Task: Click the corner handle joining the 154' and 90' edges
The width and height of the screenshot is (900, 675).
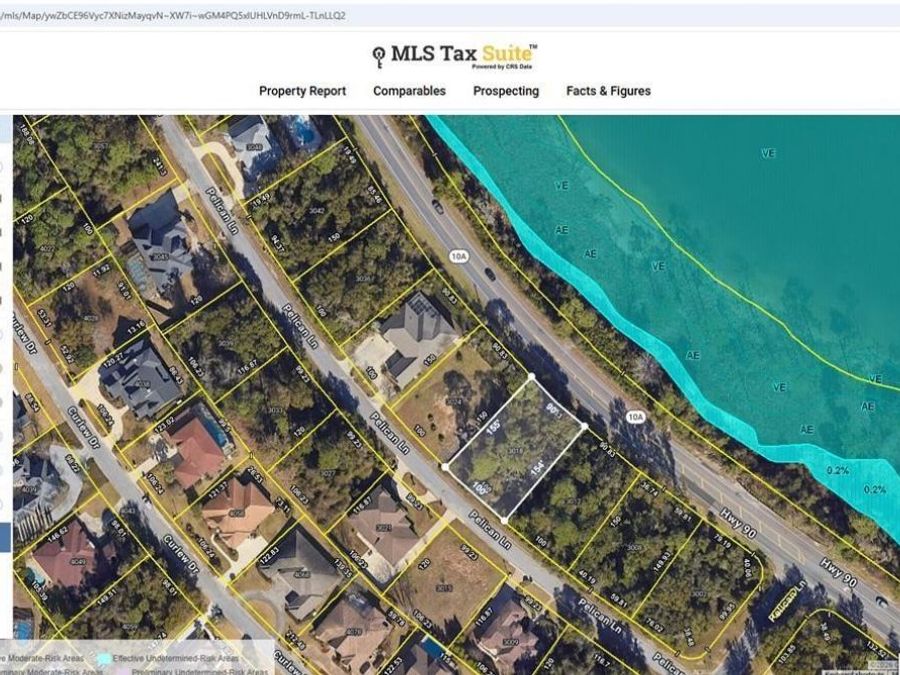Action: tap(584, 426)
